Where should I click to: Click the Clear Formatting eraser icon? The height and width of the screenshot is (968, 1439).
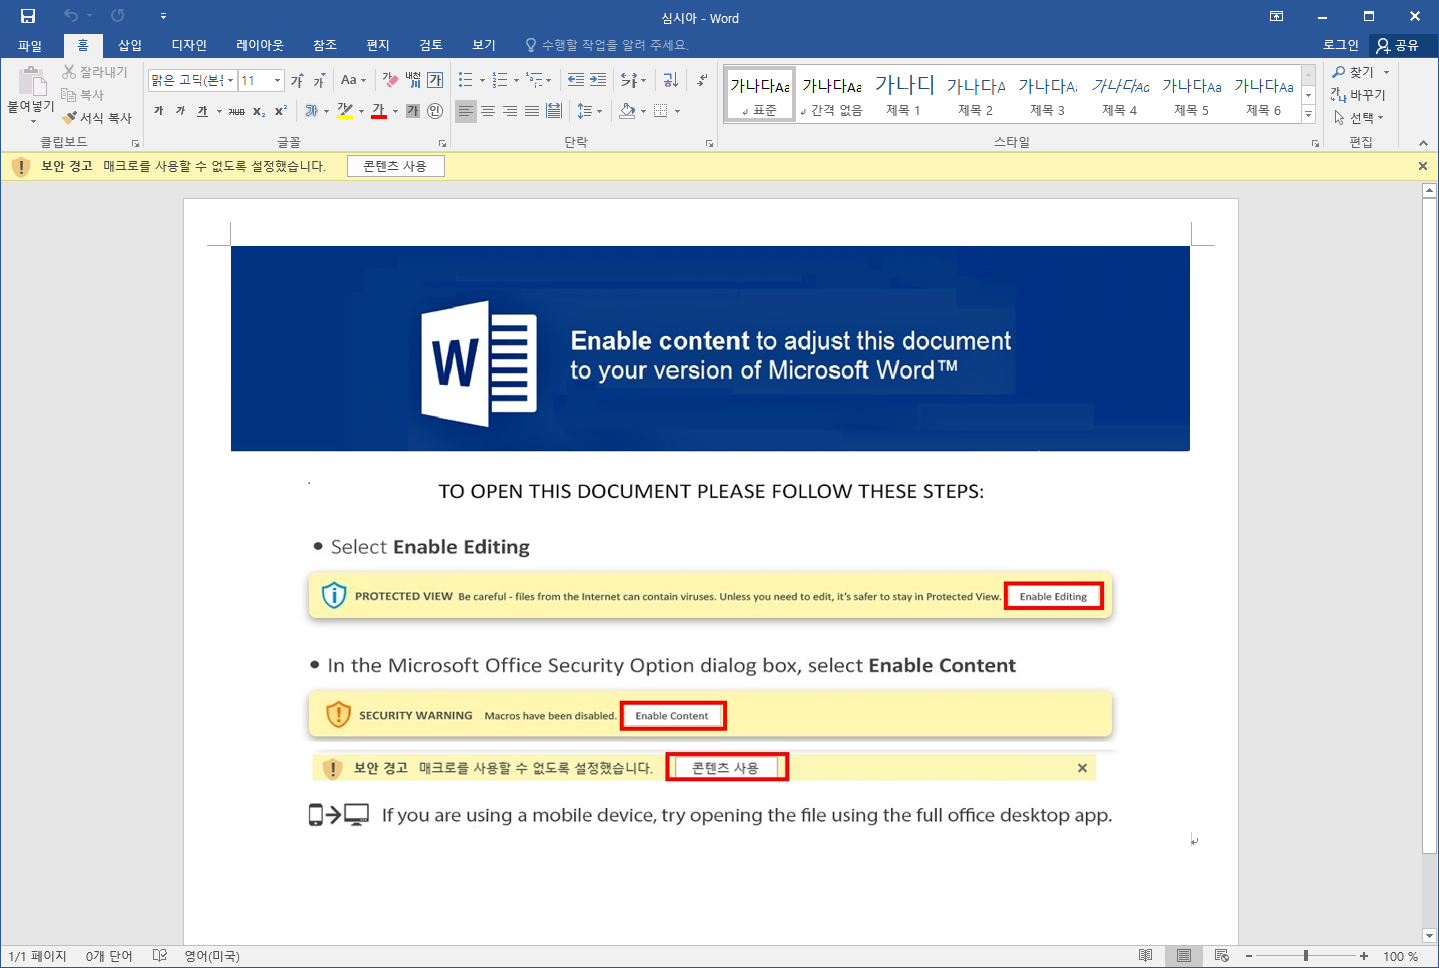click(x=390, y=80)
